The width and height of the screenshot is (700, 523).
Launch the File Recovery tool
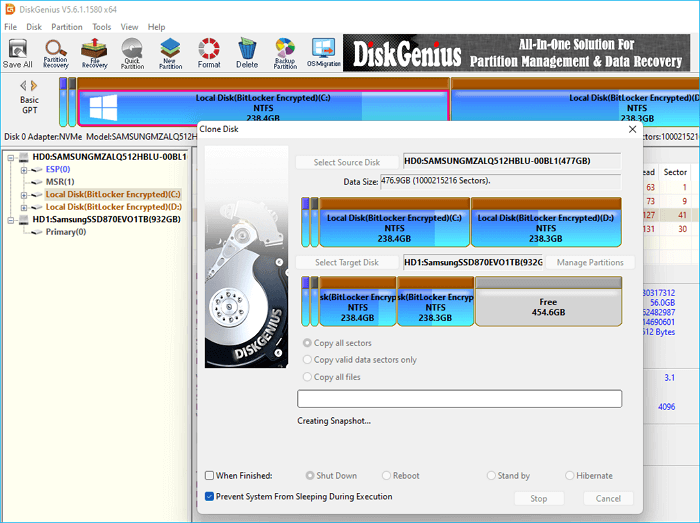(x=94, y=52)
